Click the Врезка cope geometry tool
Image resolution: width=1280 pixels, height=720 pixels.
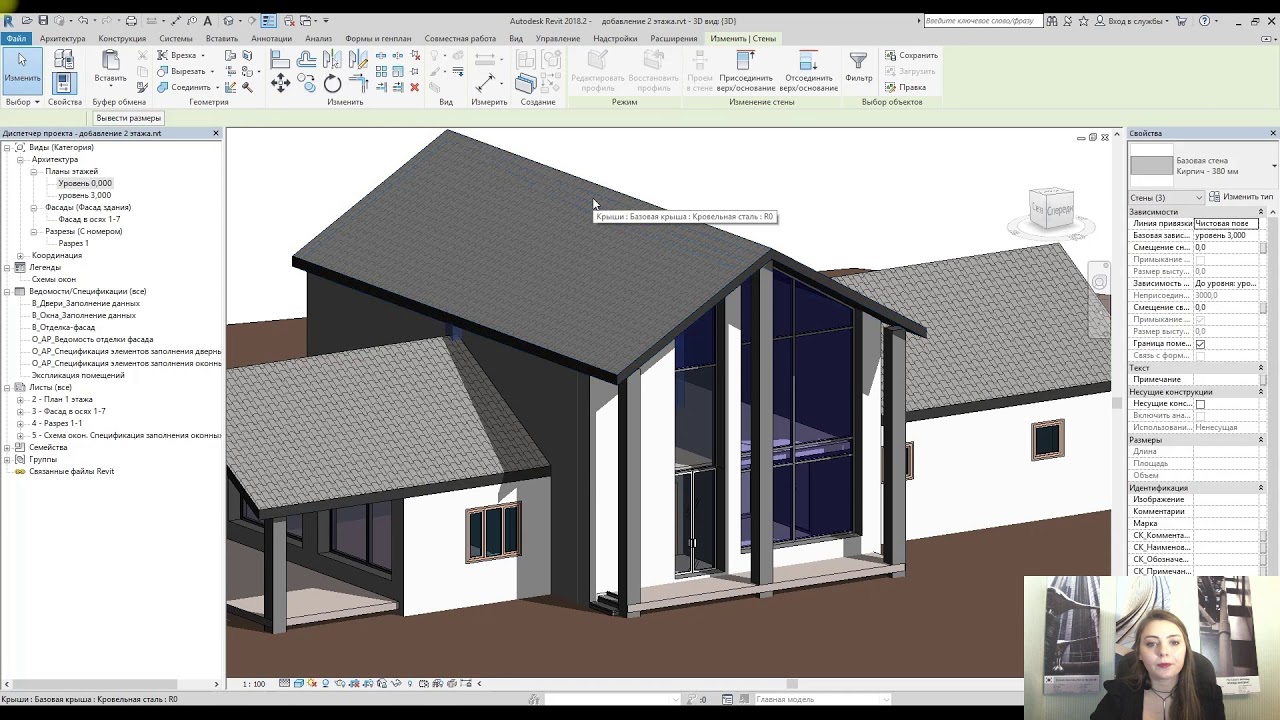coord(179,55)
